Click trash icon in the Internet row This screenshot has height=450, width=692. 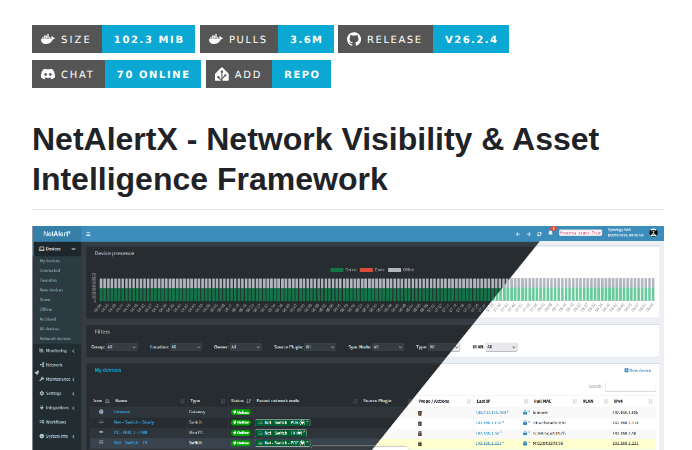[x=420, y=413]
